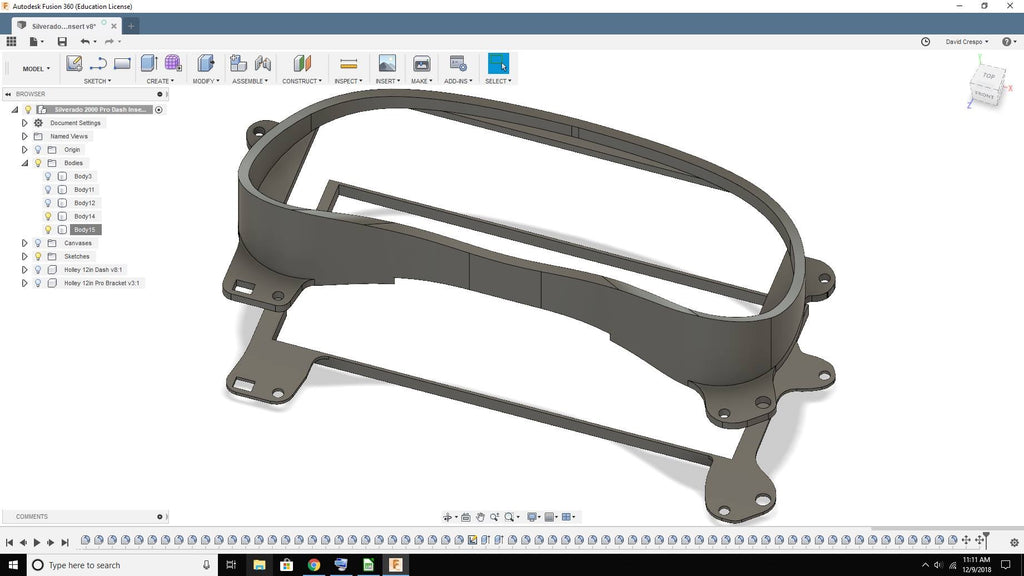Collapse the Bodies folder in browser
This screenshot has height=576, width=1024.
tap(25, 163)
